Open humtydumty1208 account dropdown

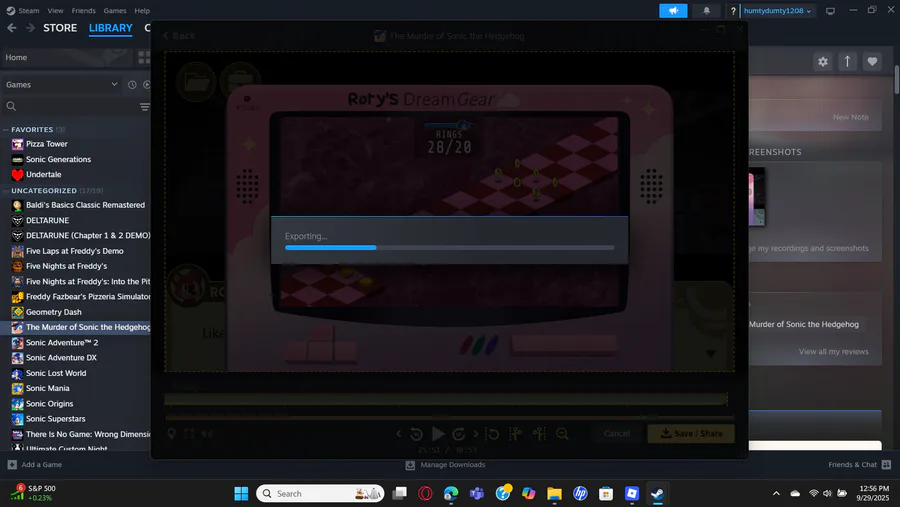pyautogui.click(x=778, y=11)
